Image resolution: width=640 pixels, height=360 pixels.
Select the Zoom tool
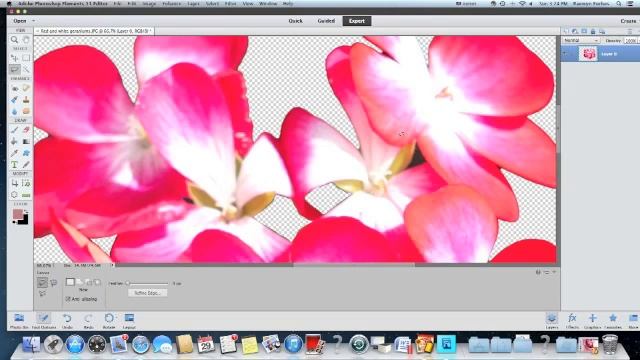click(14, 40)
